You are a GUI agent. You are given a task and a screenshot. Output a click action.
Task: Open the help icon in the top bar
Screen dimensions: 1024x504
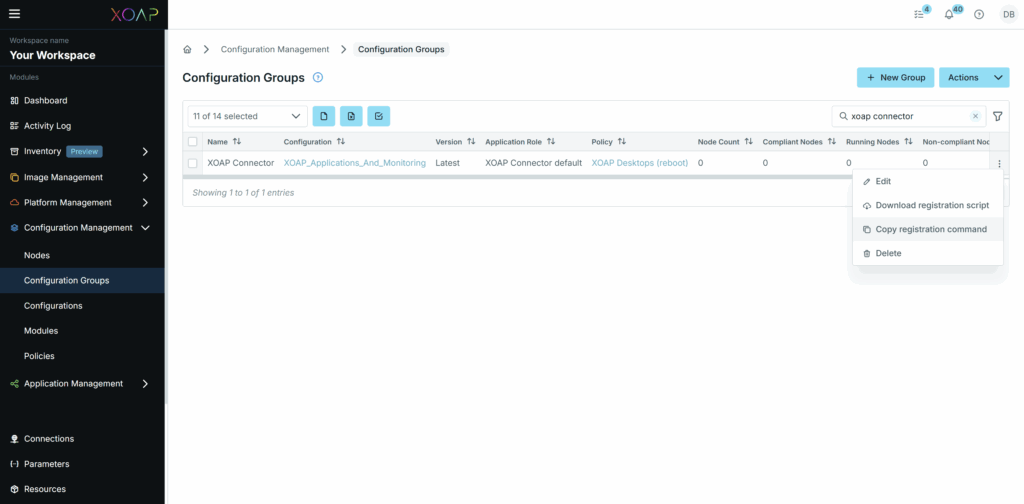pos(978,14)
